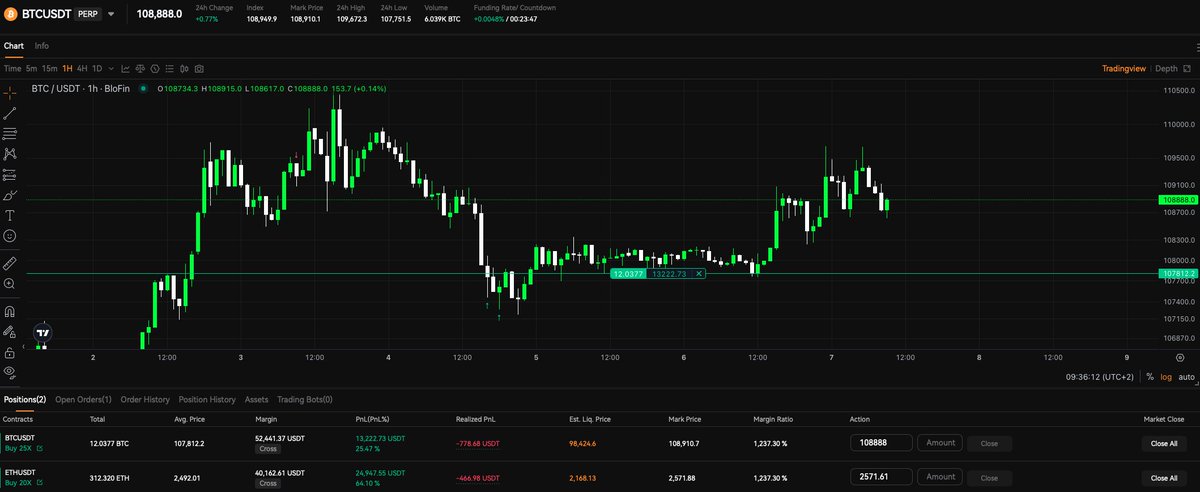
Task: Click the 13222.73 PnL label on chart
Action: pyautogui.click(x=670, y=273)
